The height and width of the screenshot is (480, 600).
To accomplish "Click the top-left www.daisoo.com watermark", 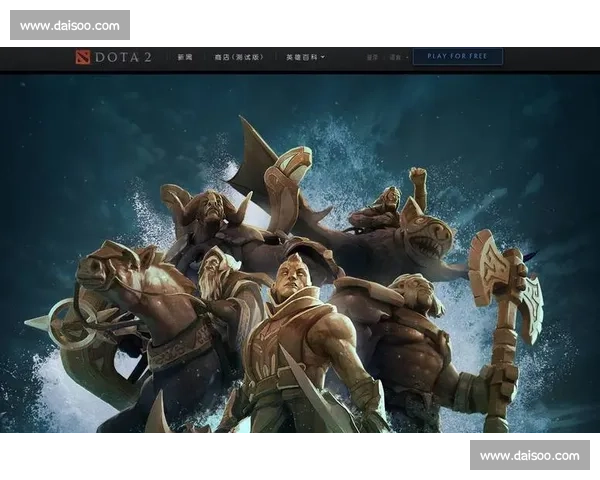I will click(x=70, y=25).
